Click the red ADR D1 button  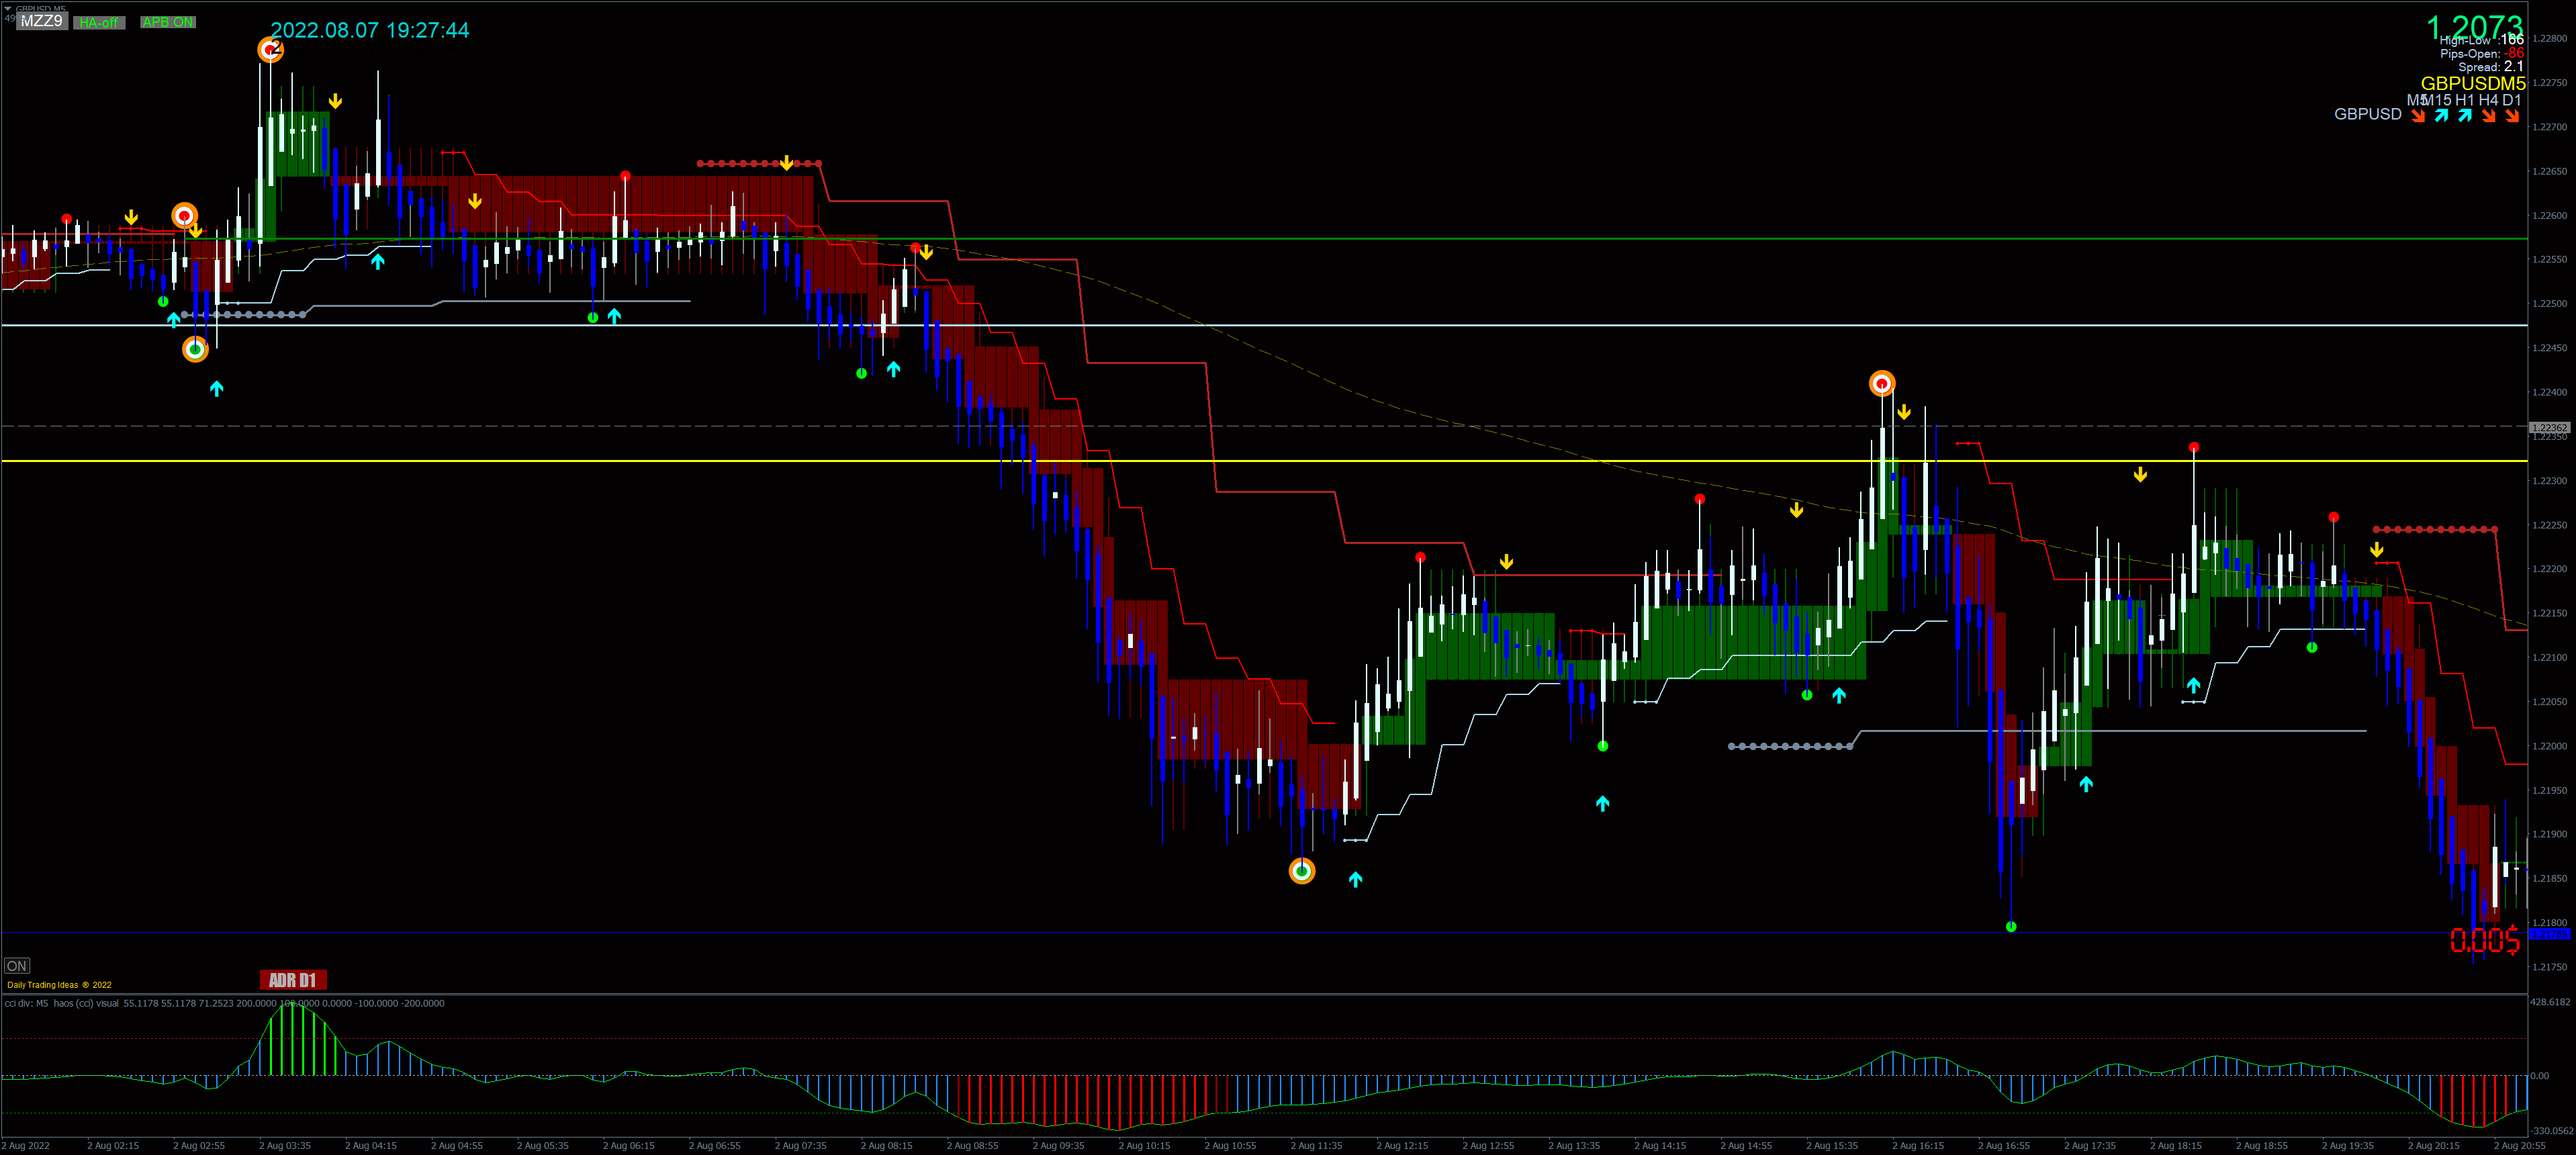point(292,979)
